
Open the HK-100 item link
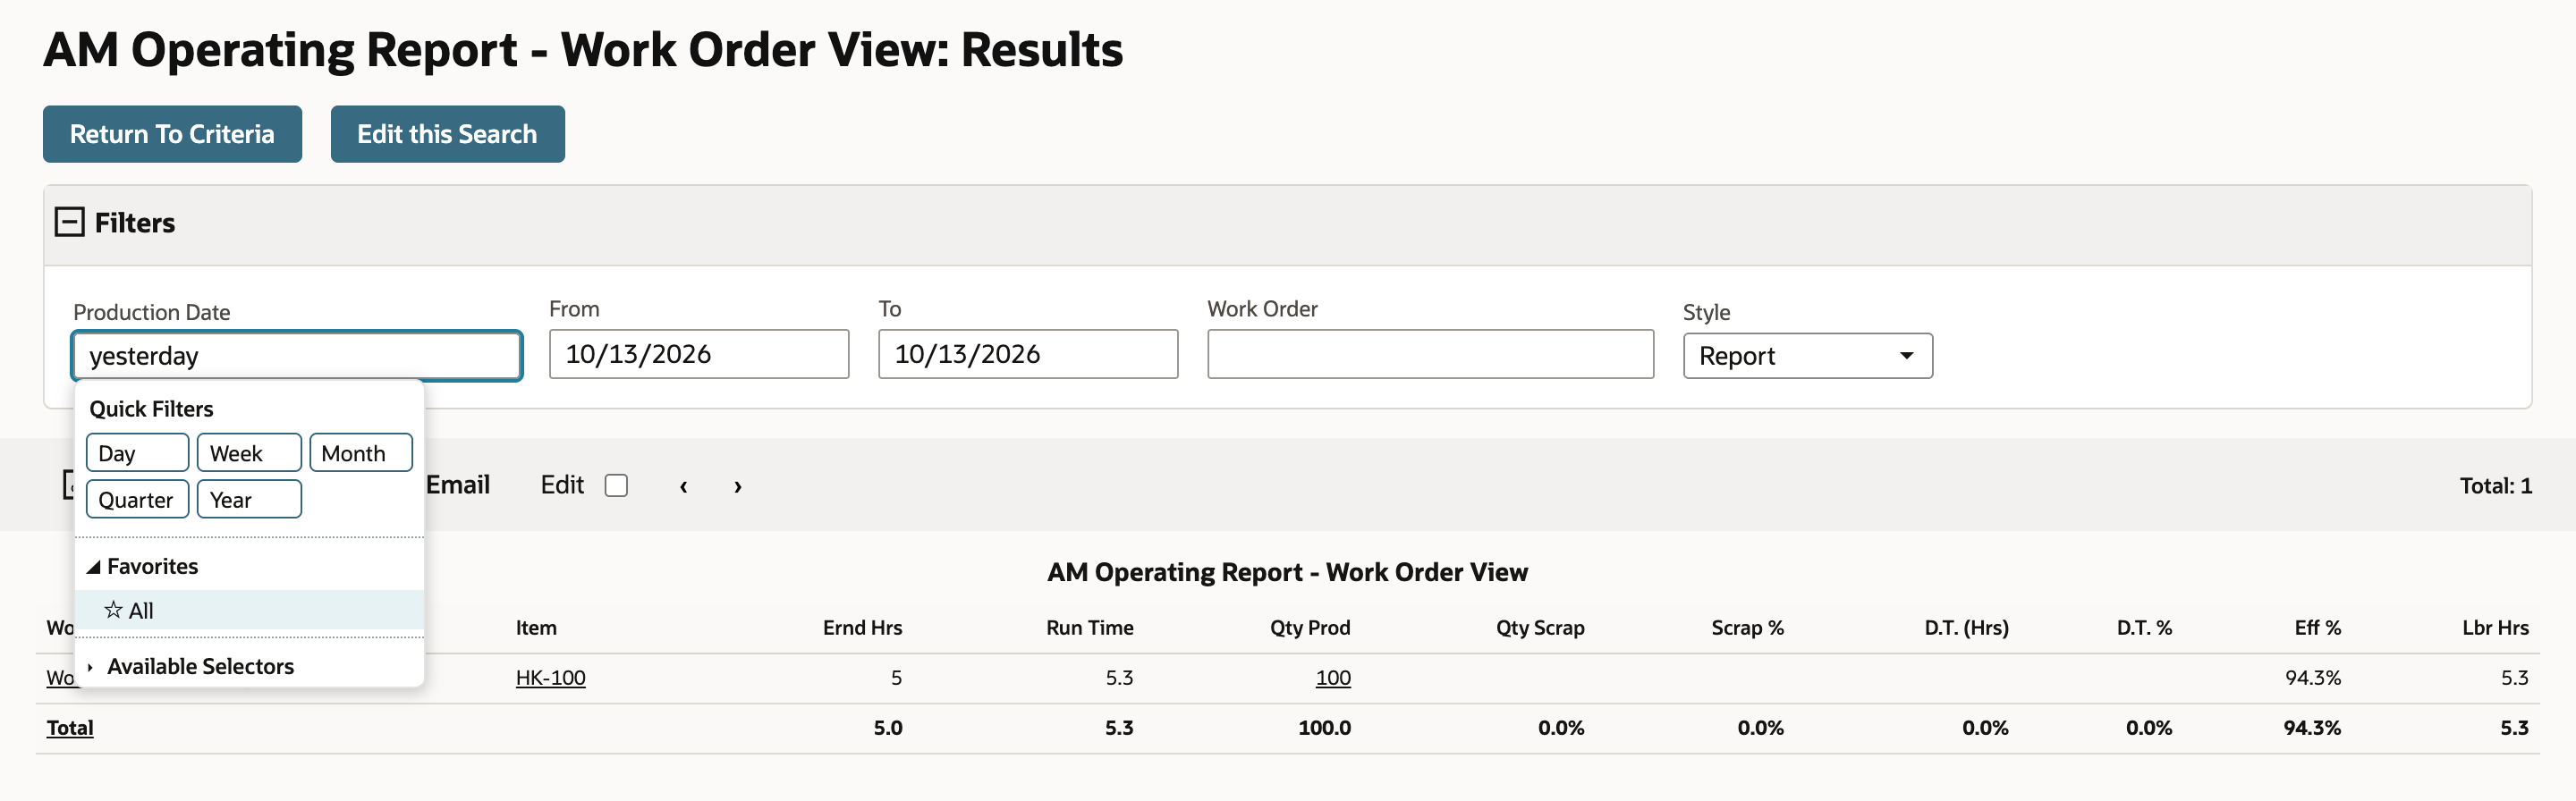550,678
